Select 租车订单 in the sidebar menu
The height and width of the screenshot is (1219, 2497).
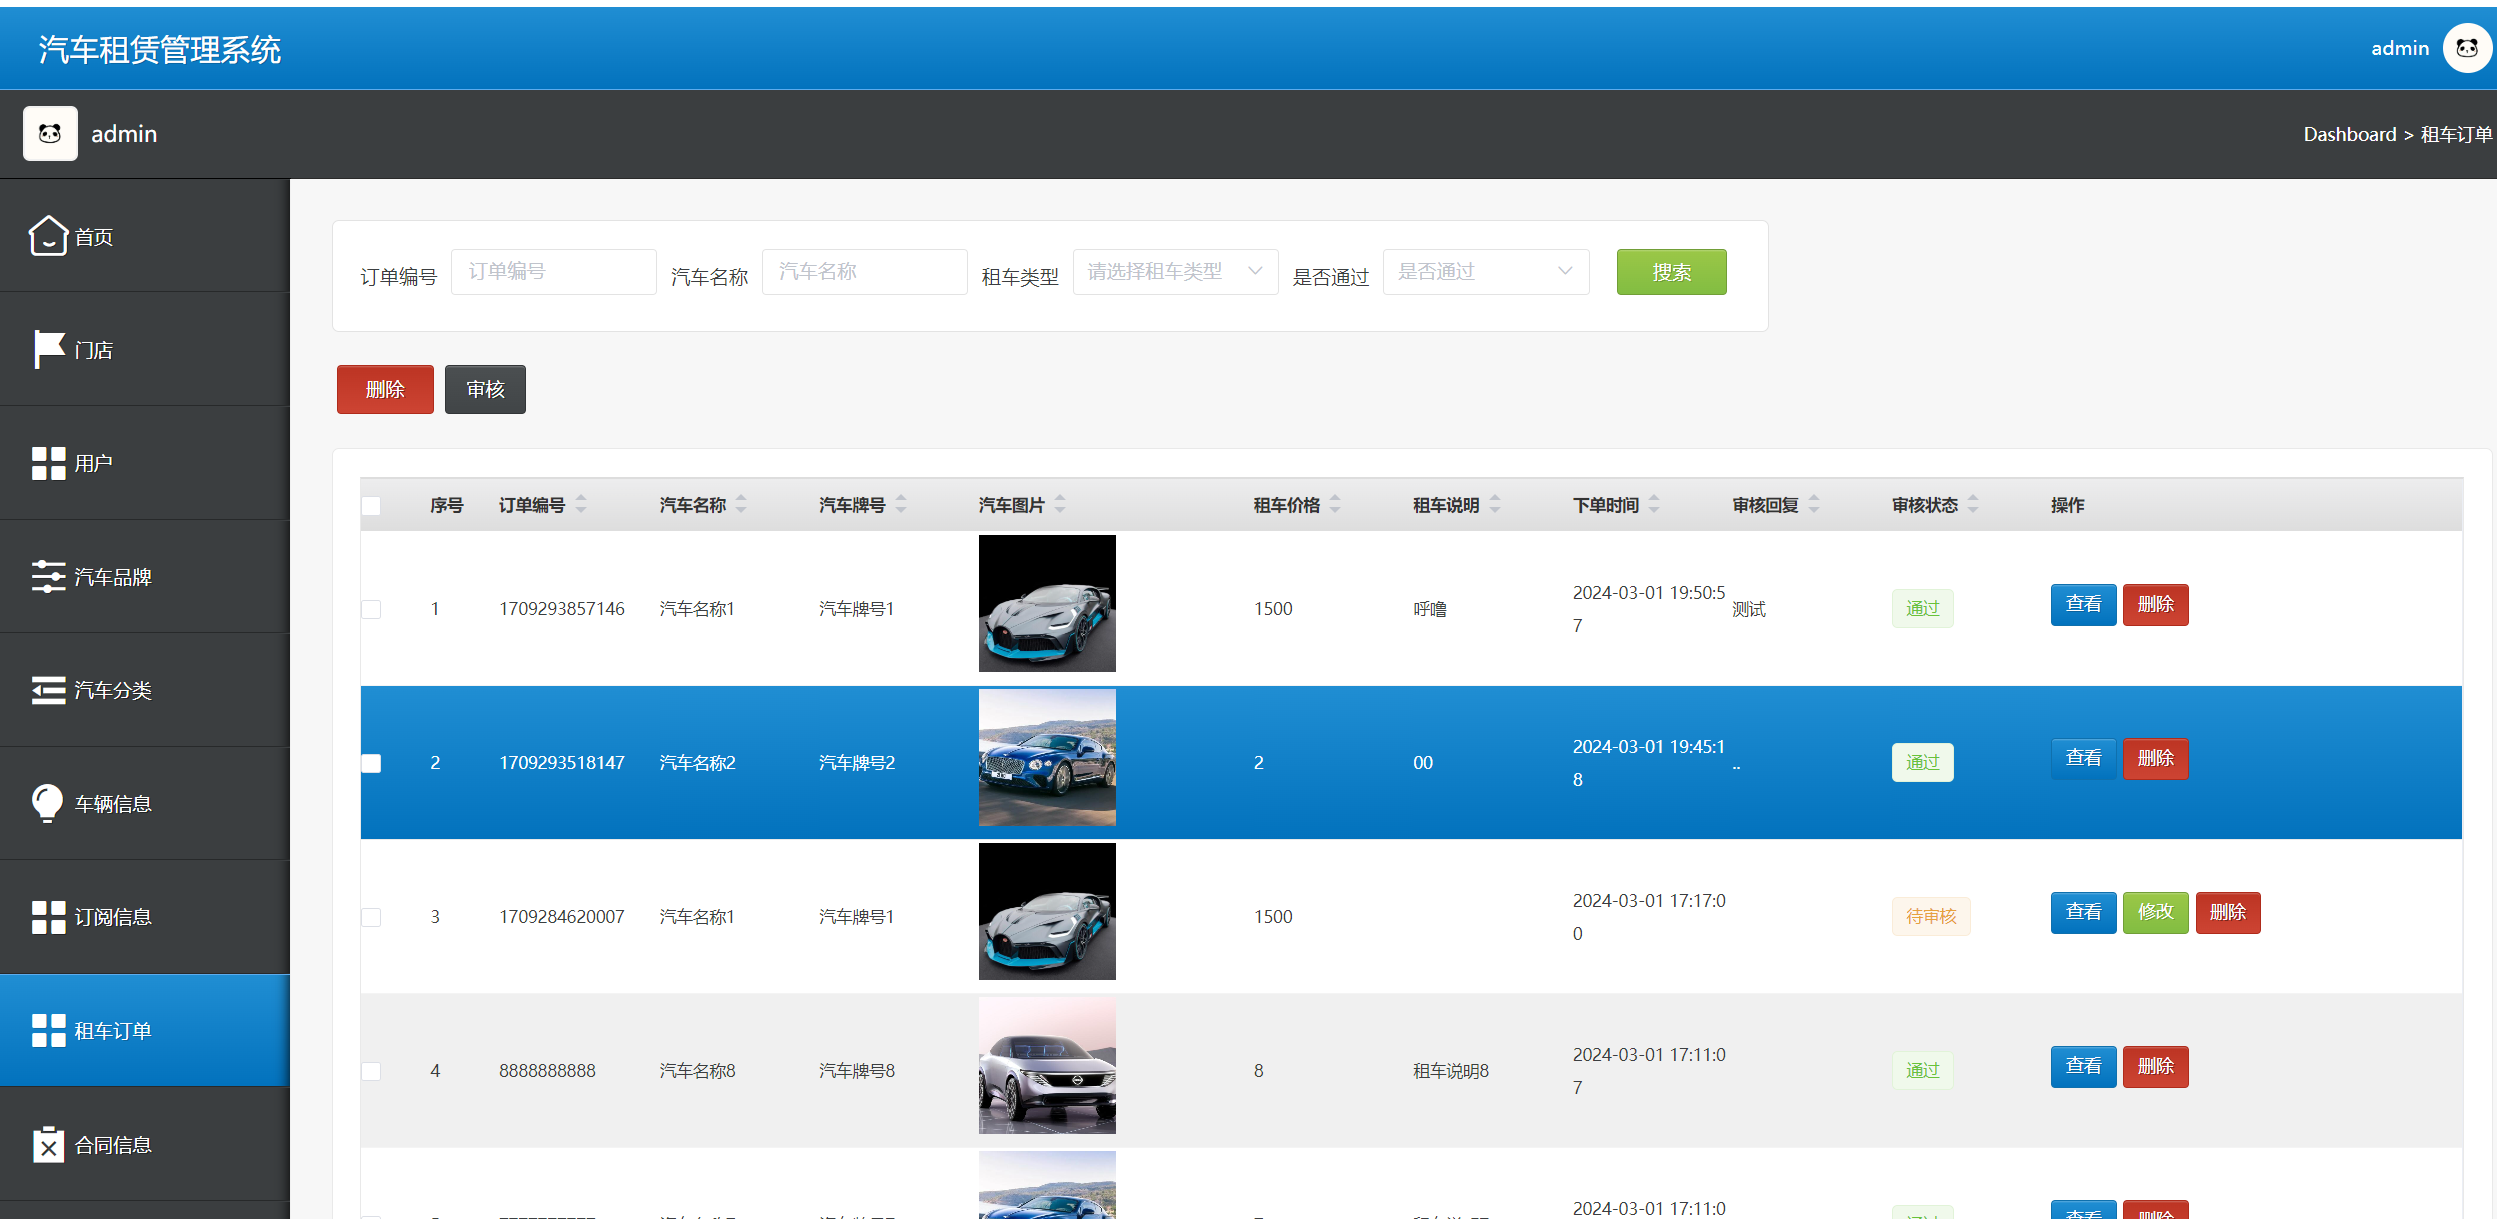[115, 1030]
